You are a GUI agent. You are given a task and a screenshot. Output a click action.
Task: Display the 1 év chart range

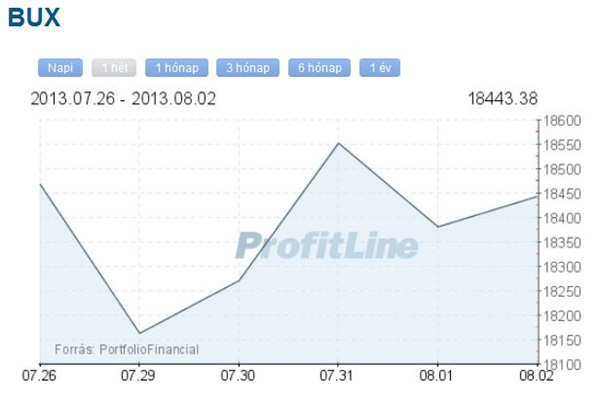click(380, 68)
